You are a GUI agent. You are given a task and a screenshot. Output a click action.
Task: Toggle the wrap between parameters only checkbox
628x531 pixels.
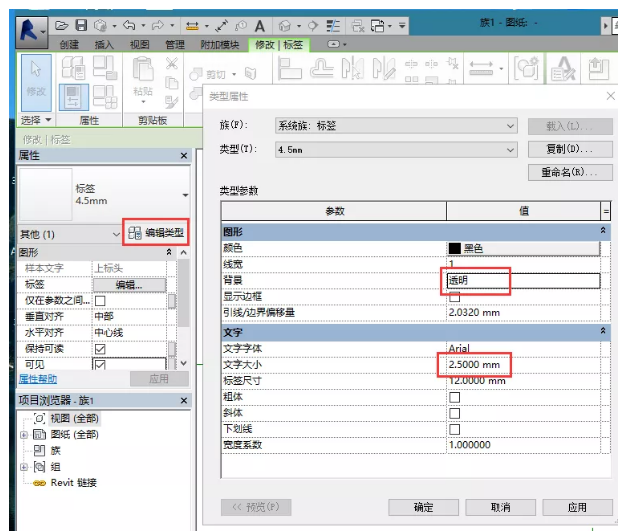point(100,301)
